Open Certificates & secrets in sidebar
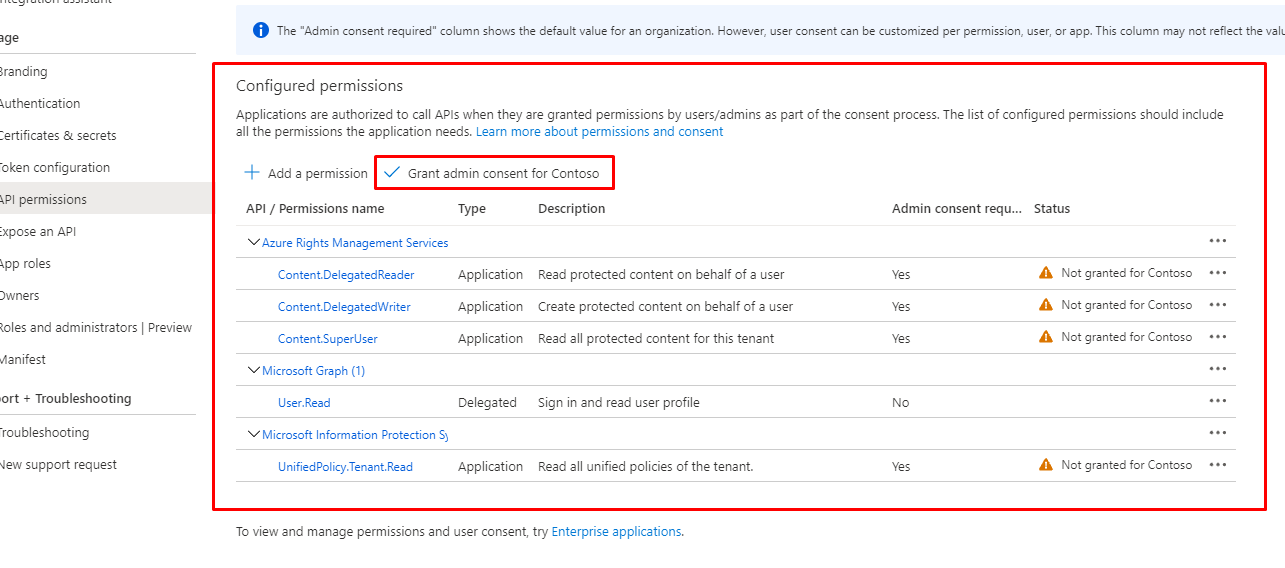 pyautogui.click(x=57, y=136)
